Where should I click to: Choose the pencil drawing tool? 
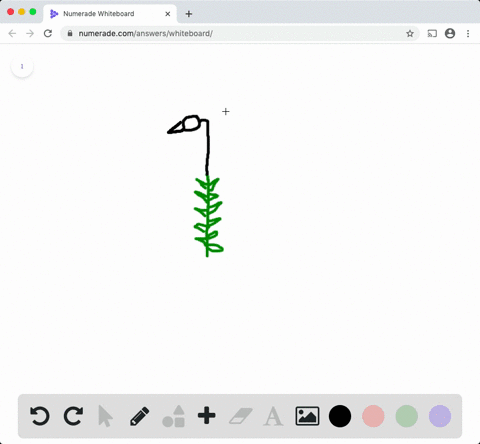140,416
